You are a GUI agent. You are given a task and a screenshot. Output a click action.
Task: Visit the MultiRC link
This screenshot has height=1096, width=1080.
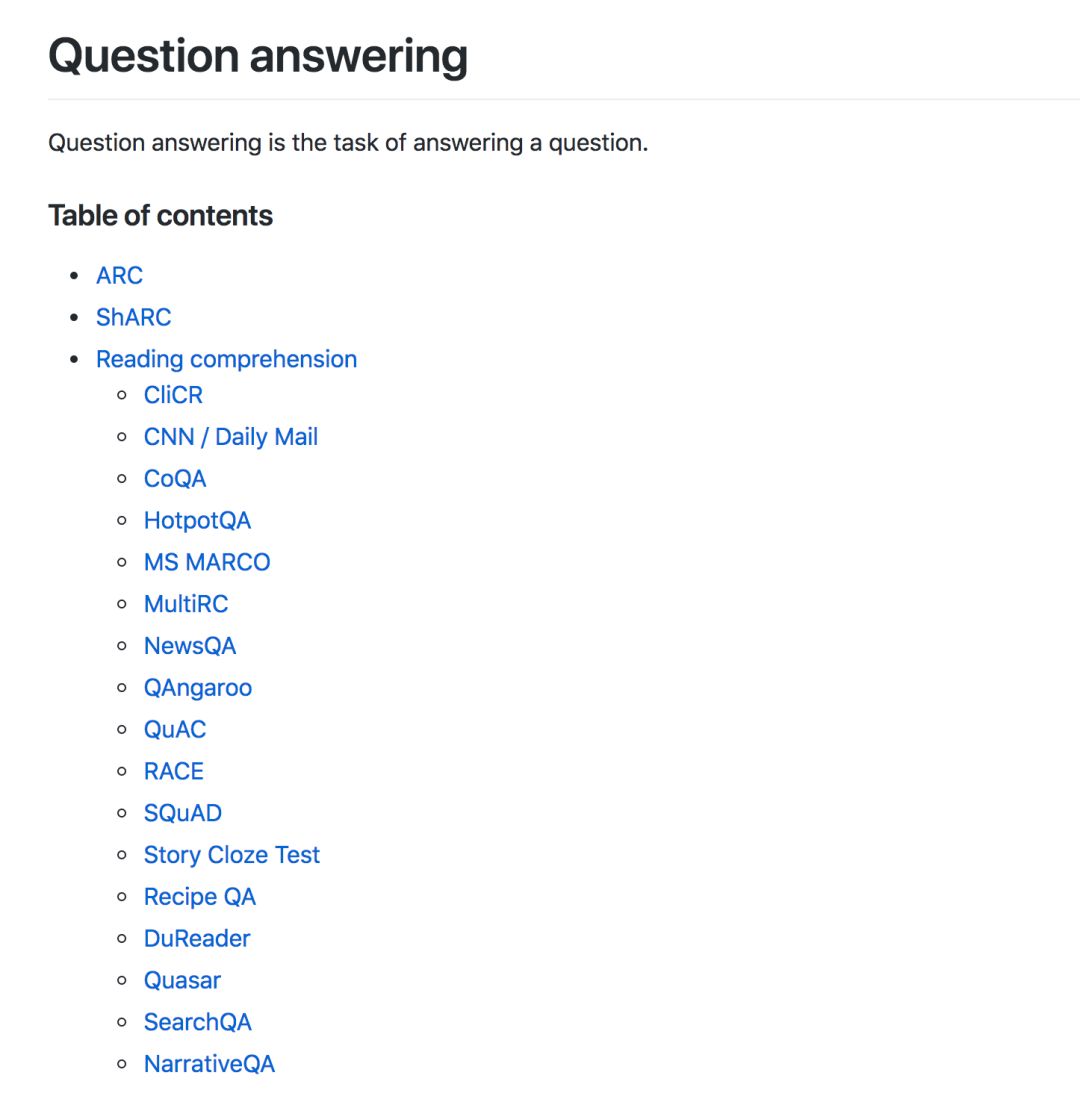pos(186,604)
